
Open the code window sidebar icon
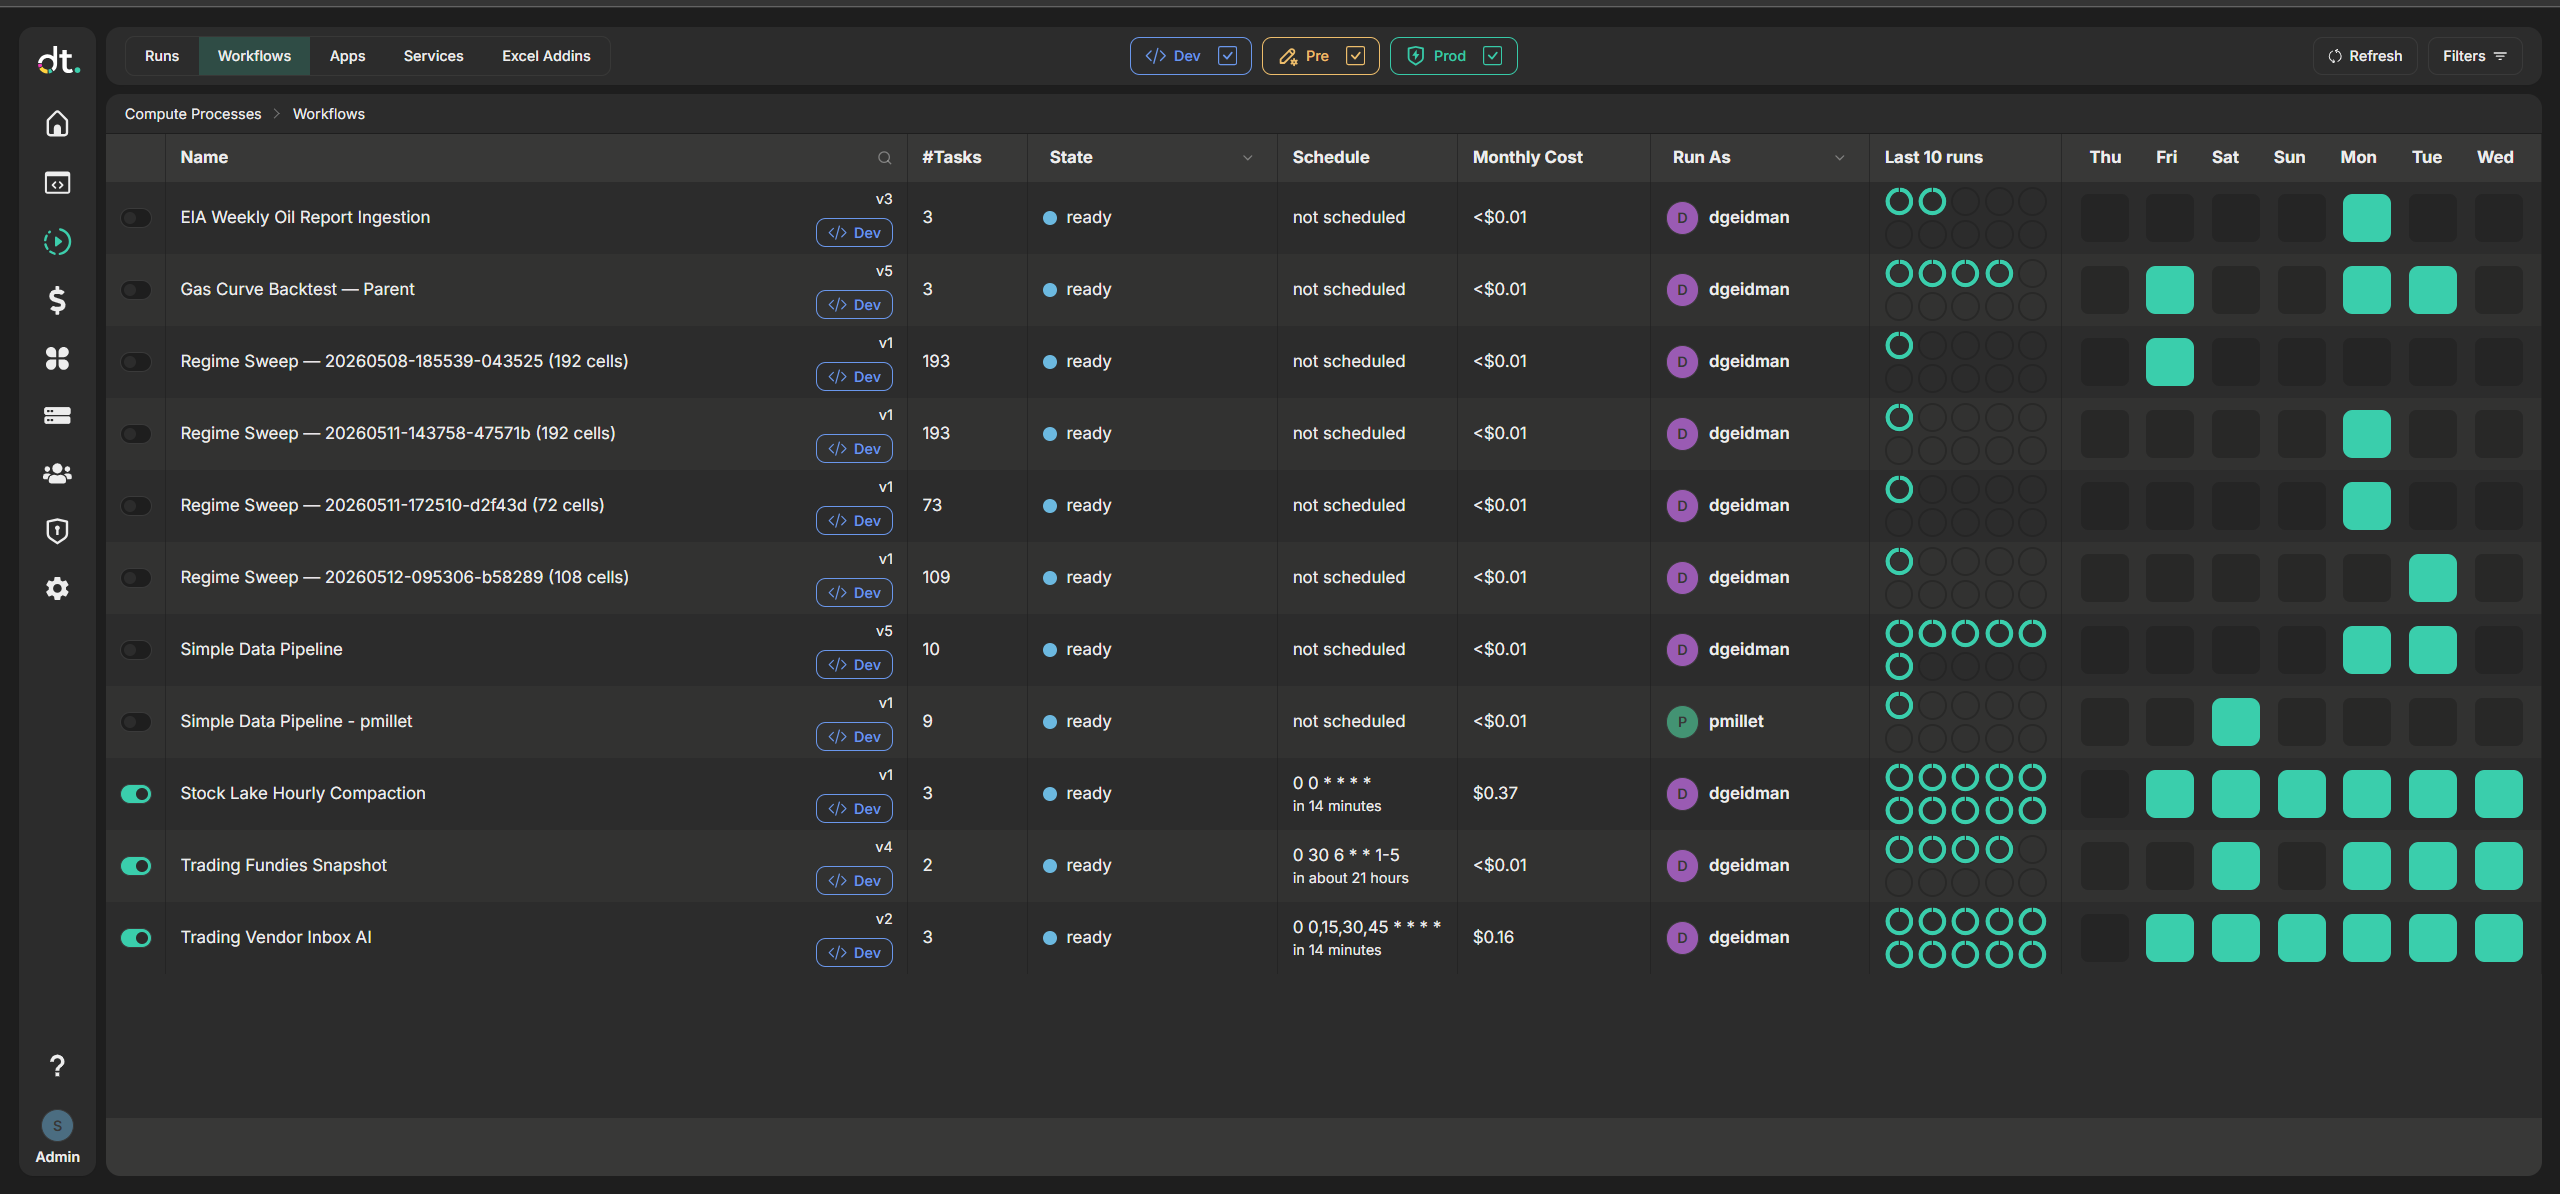pos(57,183)
